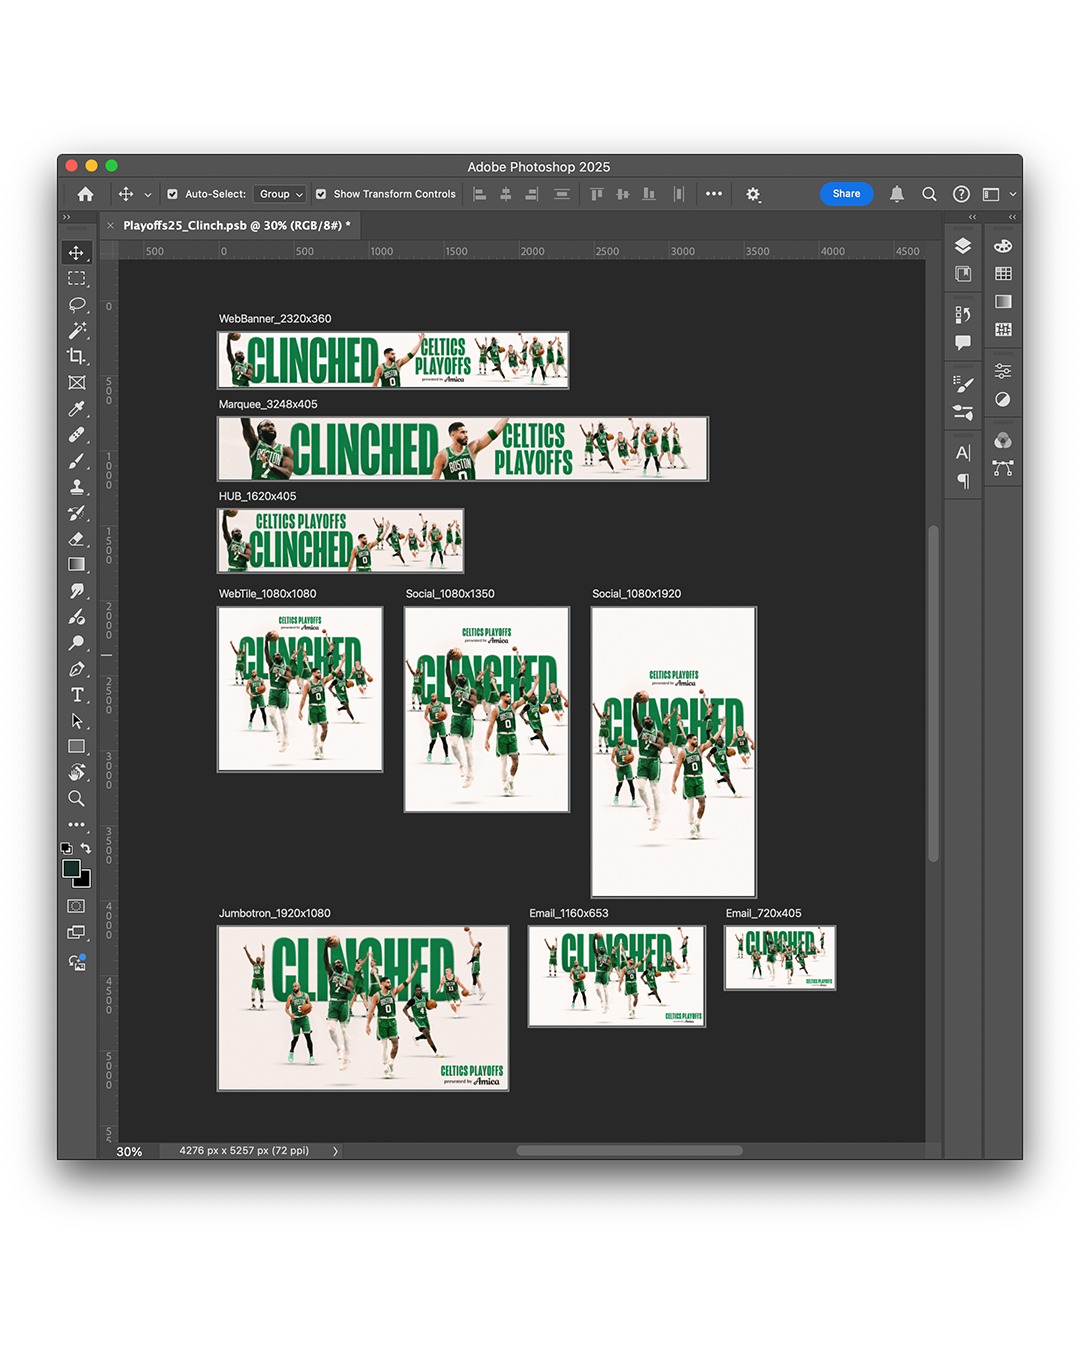Open notifications bell
This screenshot has height=1350, width=1080.
click(897, 194)
